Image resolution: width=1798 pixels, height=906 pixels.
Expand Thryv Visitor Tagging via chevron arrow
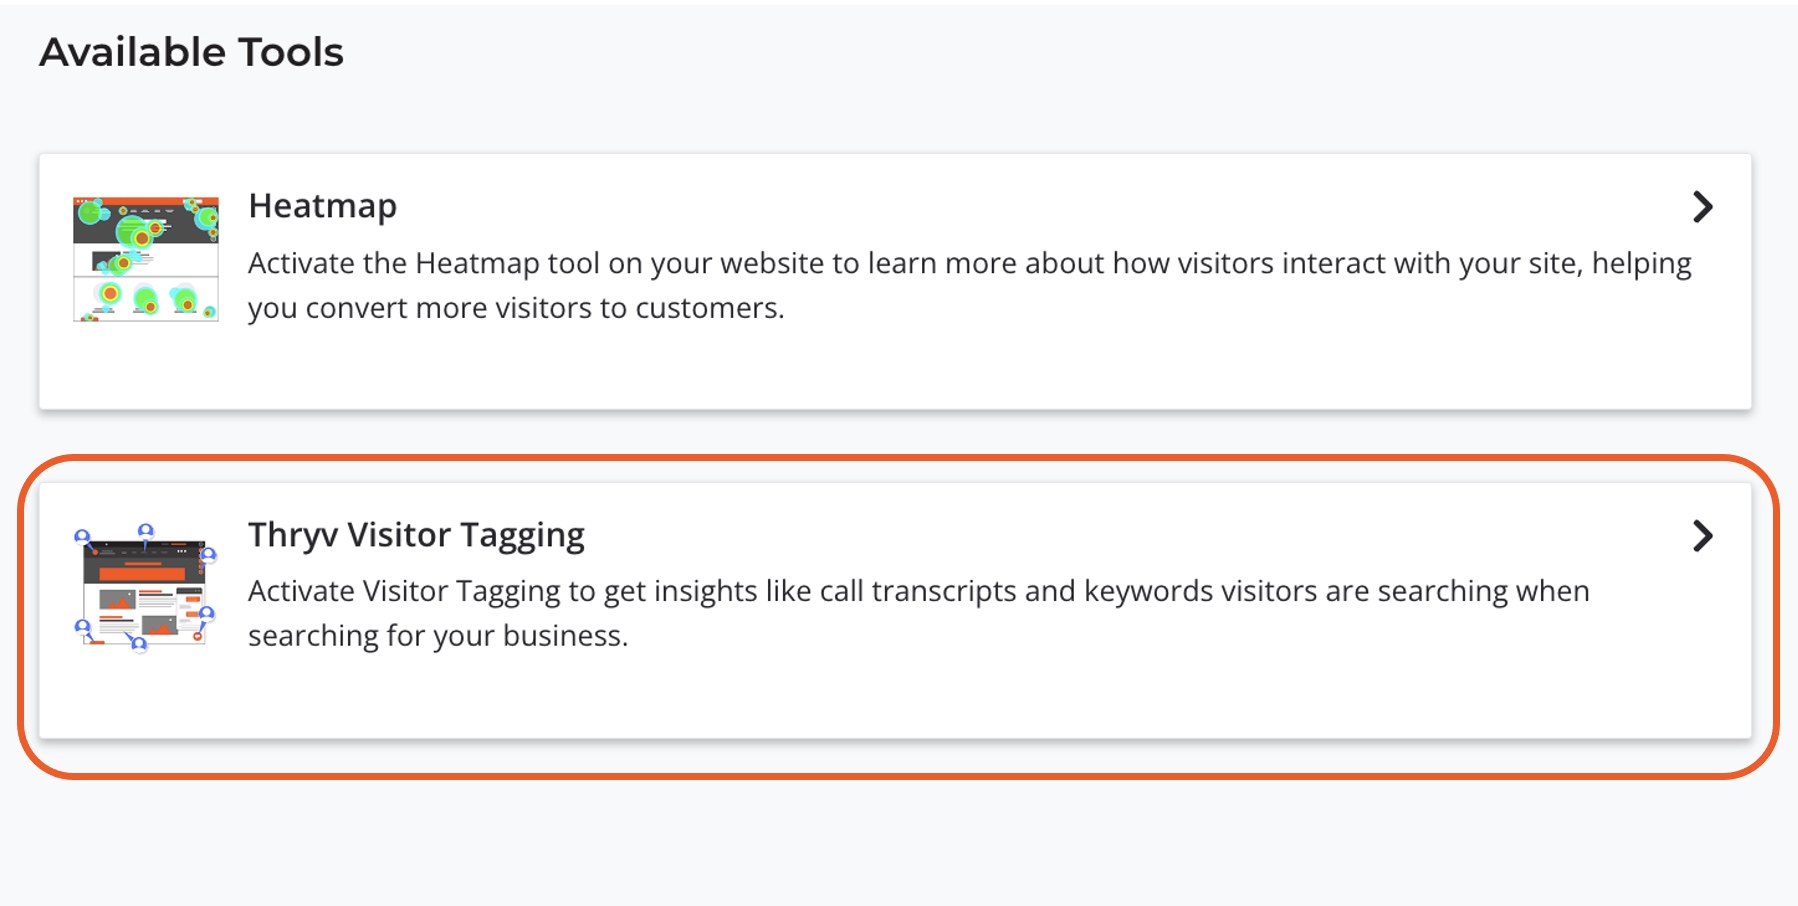(1702, 536)
